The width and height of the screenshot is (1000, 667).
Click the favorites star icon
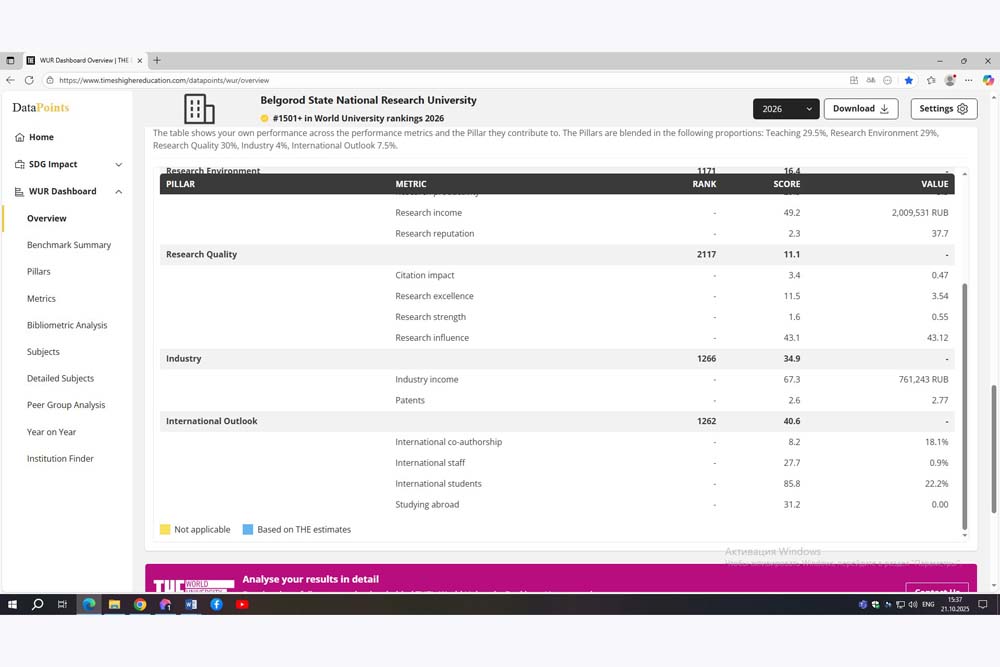pyautogui.click(x=909, y=80)
